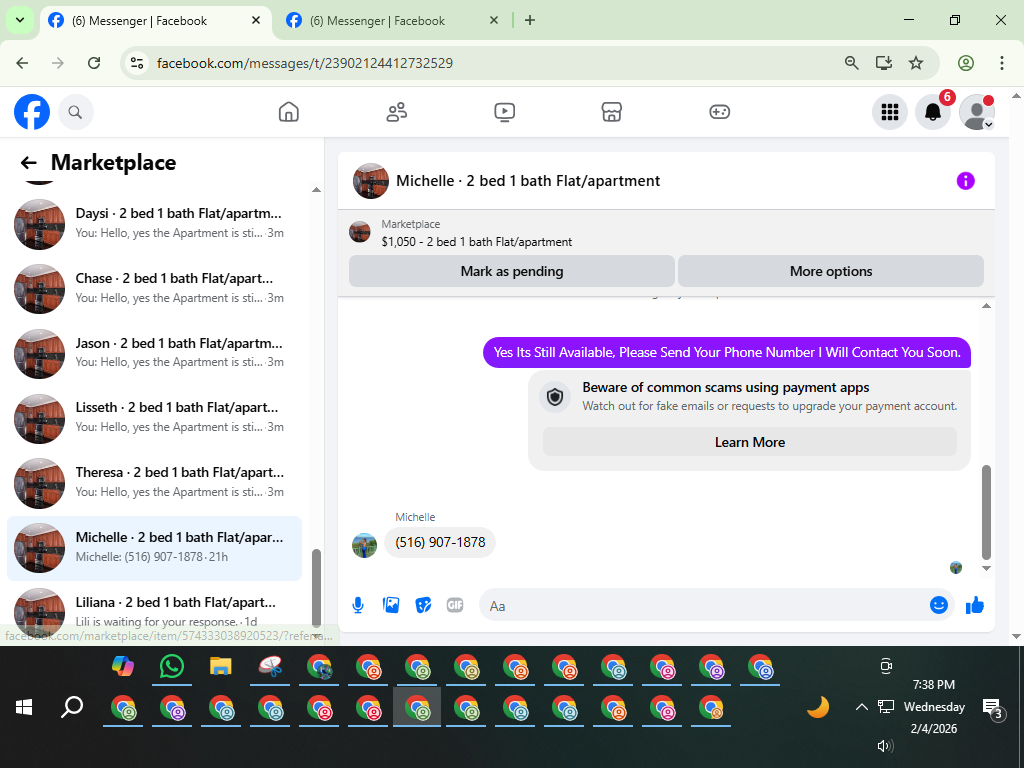The width and height of the screenshot is (1024, 768).
Task: Show hidden system tray icons chevron
Action: click(861, 707)
